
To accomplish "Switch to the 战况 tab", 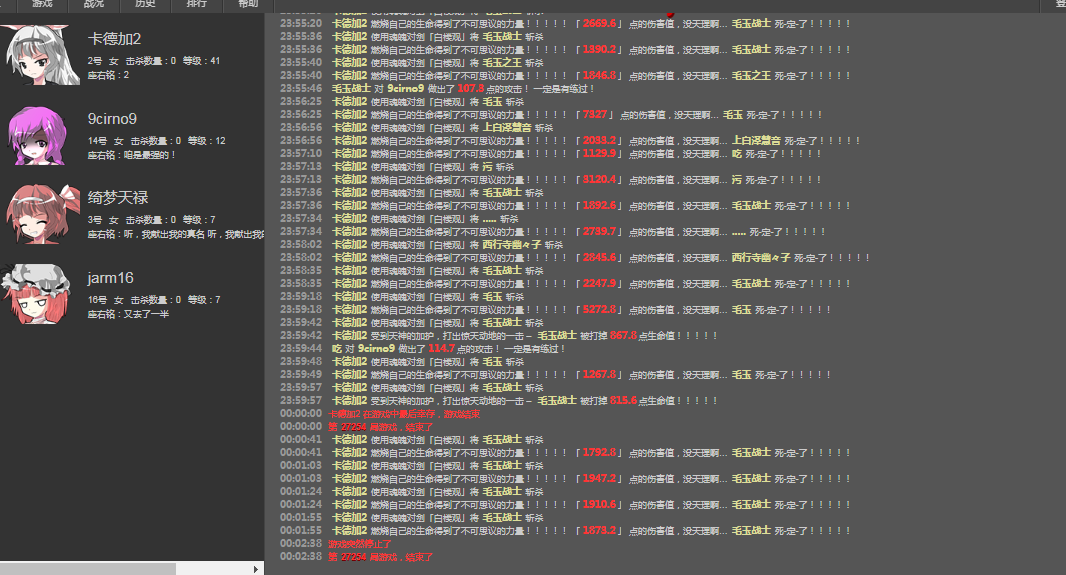I will pyautogui.click(x=93, y=4).
